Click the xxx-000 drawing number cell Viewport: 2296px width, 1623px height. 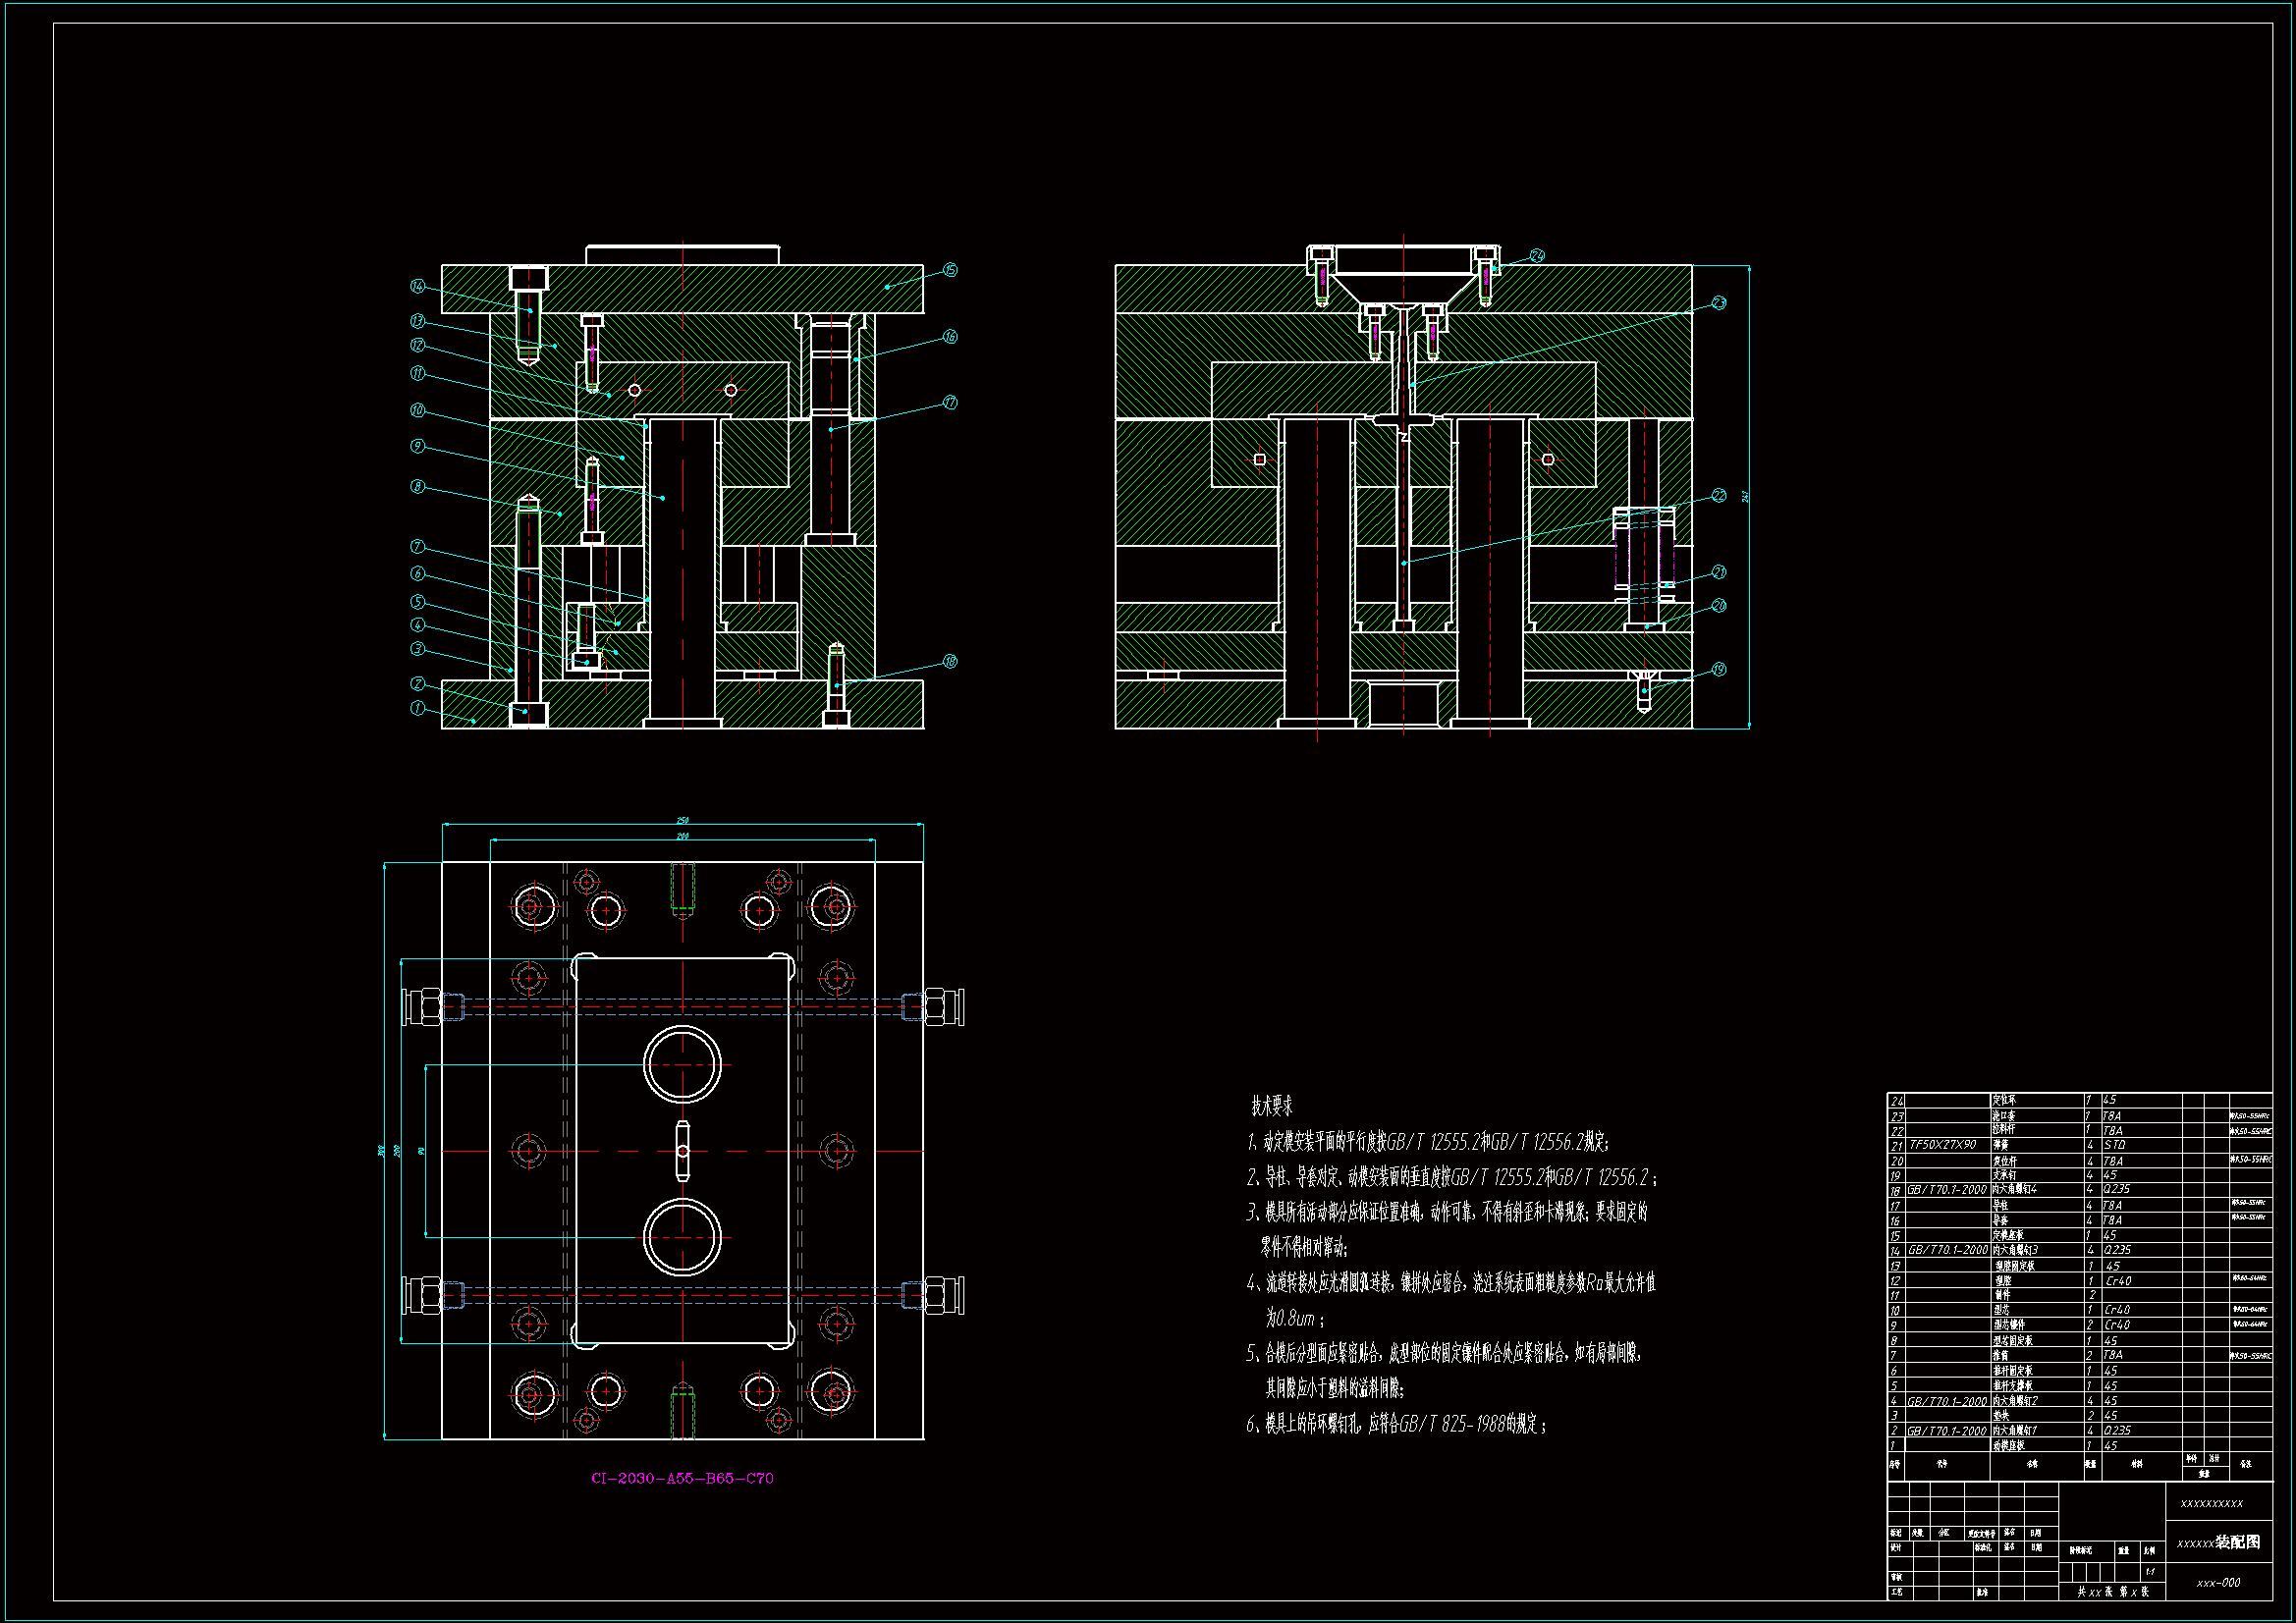pyautogui.click(x=2218, y=1583)
